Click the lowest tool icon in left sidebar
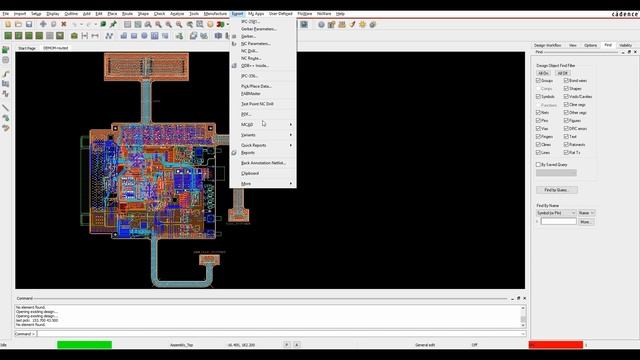 point(6,128)
